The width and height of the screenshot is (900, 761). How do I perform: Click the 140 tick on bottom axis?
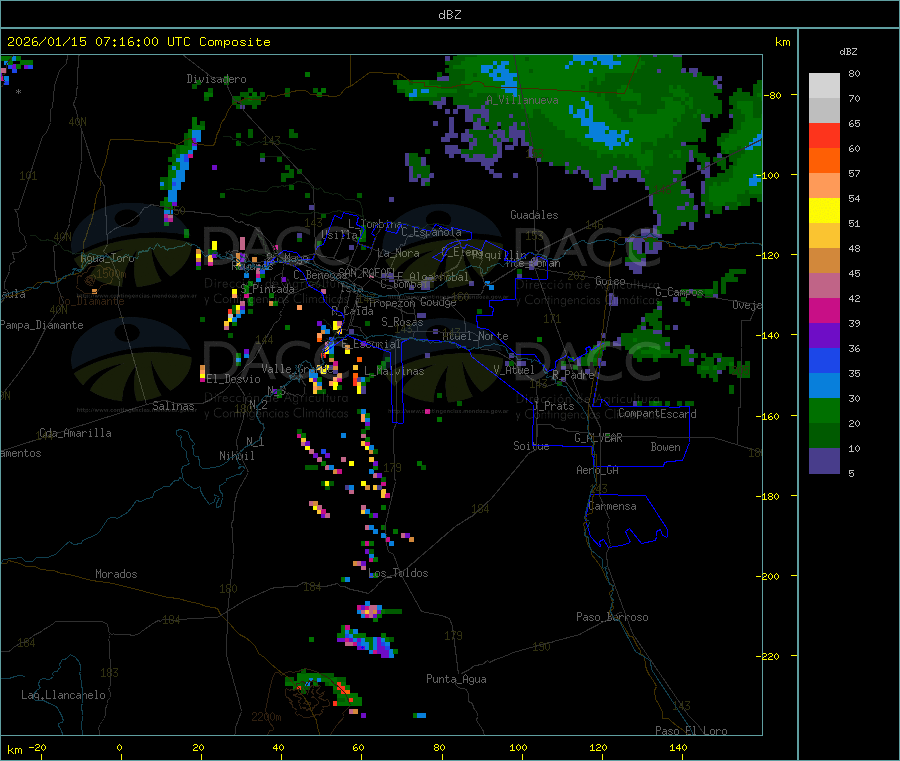click(678, 748)
